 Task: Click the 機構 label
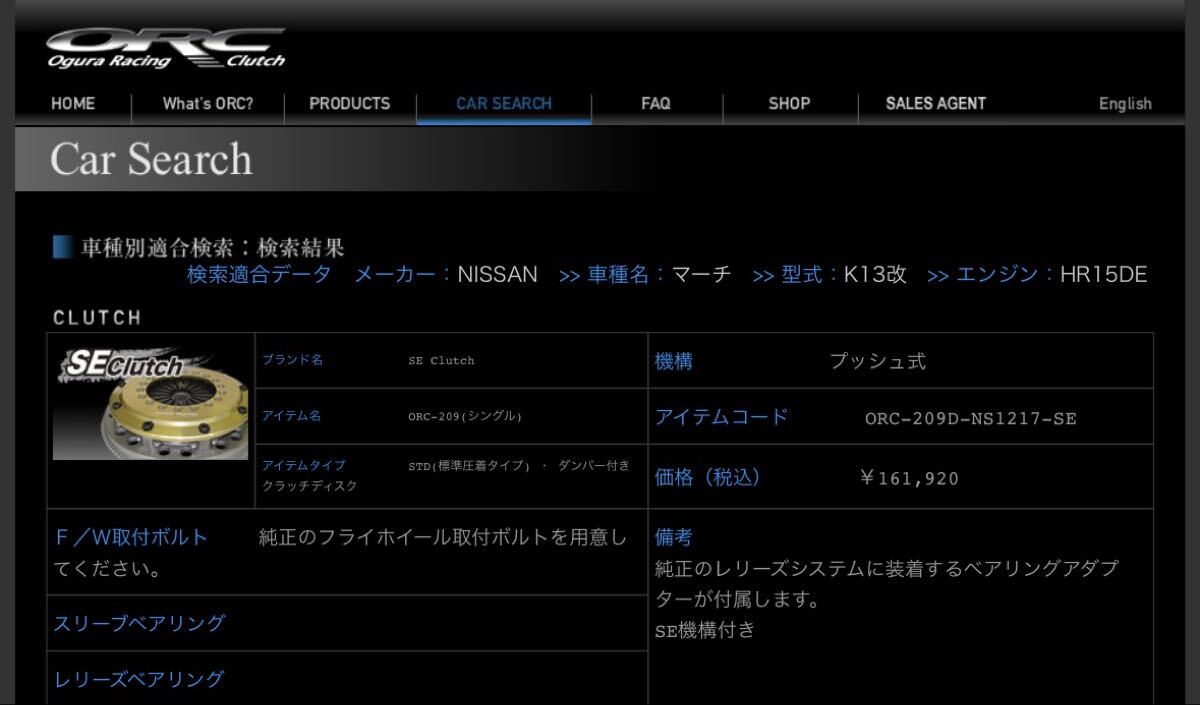pos(673,362)
